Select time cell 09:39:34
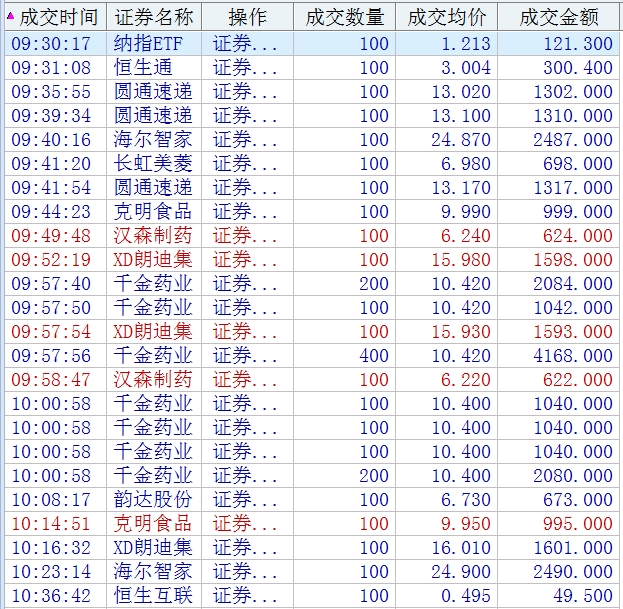Image resolution: width=623 pixels, height=609 pixels. pos(51,116)
